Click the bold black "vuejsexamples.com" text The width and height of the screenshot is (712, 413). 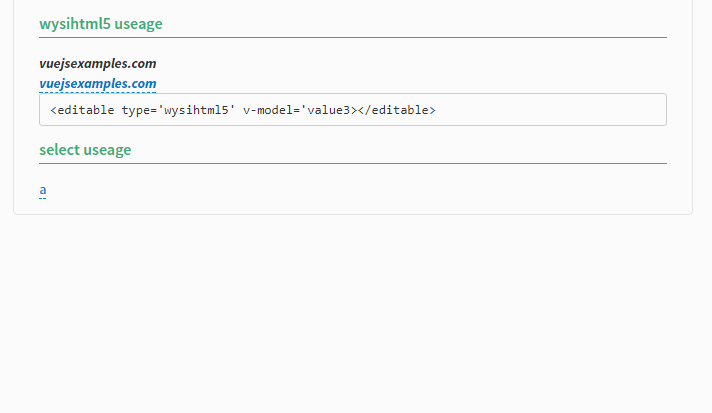pyautogui.click(x=97, y=63)
